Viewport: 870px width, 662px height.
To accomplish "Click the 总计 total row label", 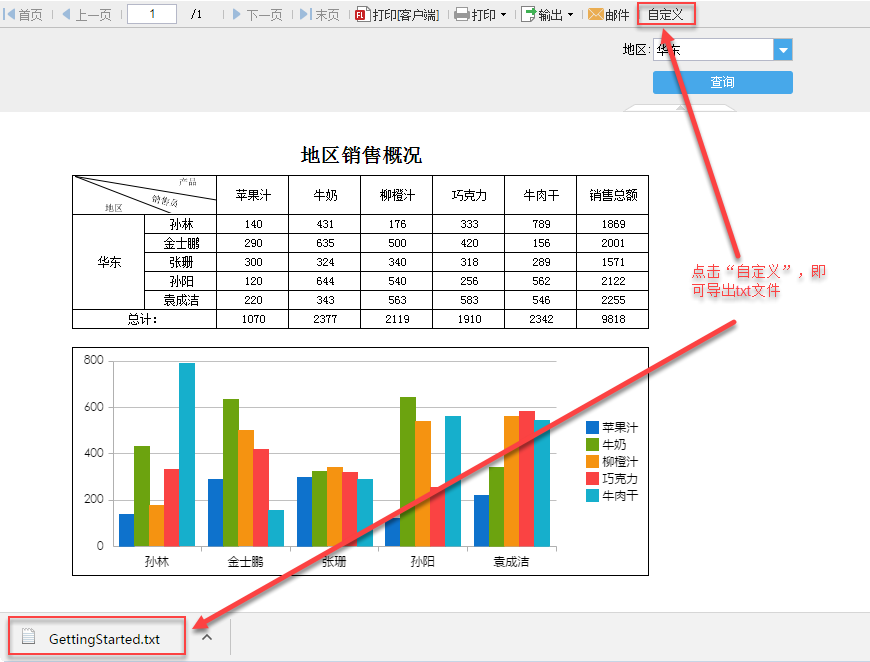I will [x=144, y=319].
